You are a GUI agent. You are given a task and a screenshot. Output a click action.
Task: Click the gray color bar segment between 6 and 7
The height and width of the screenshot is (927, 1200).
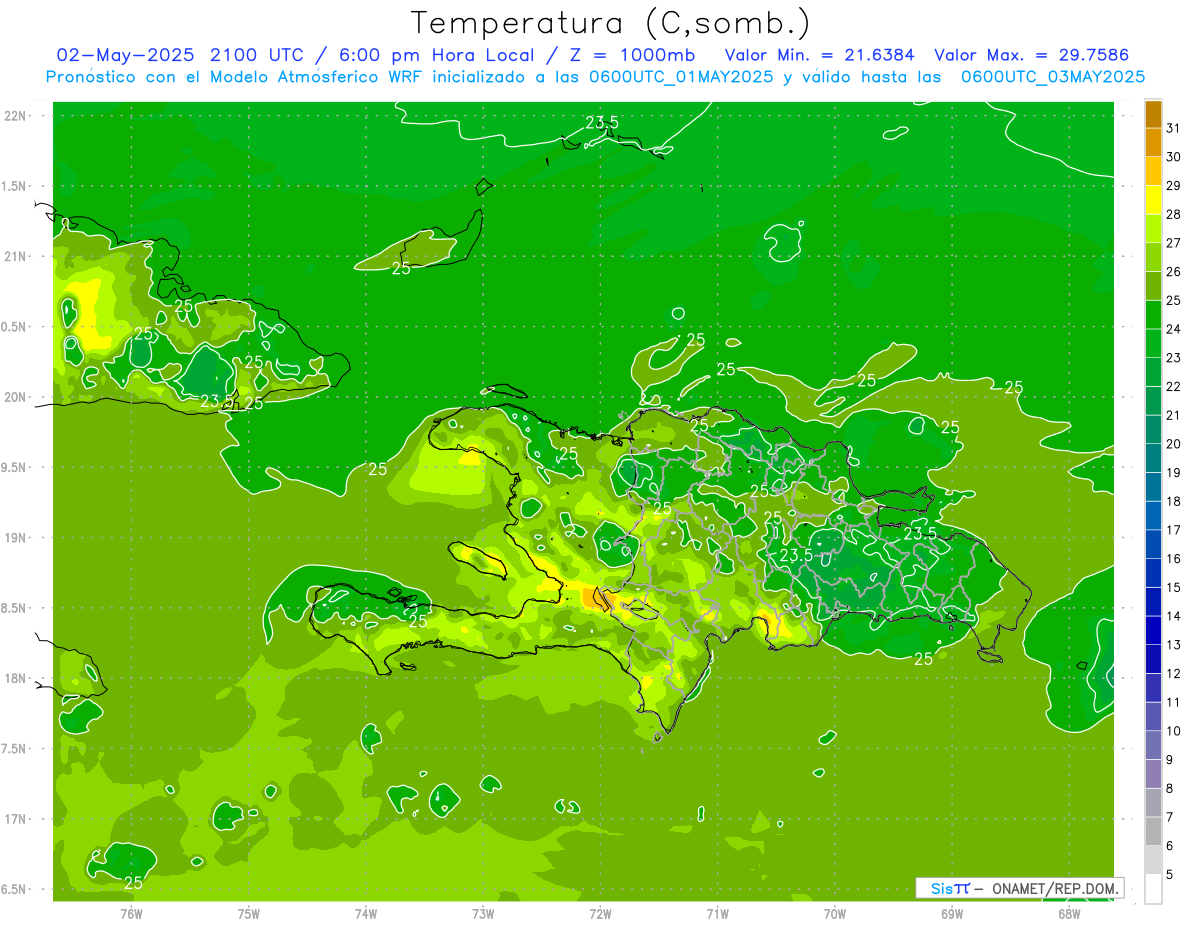(1153, 831)
